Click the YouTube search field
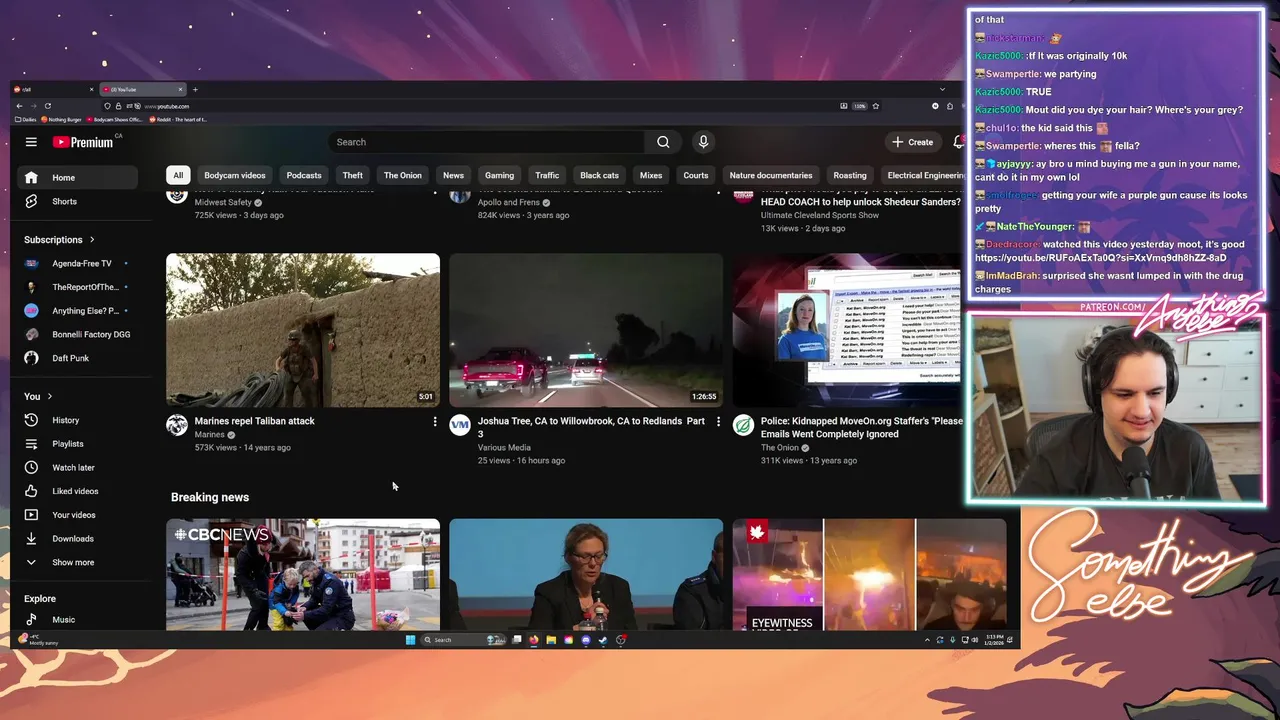The height and width of the screenshot is (720, 1280). click(487, 142)
